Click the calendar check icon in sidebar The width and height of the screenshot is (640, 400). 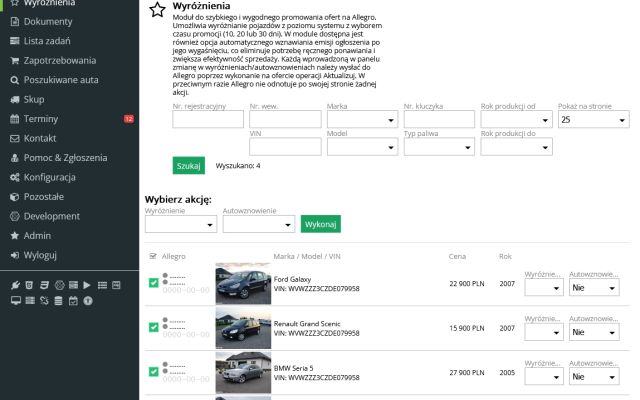[x=72, y=300]
